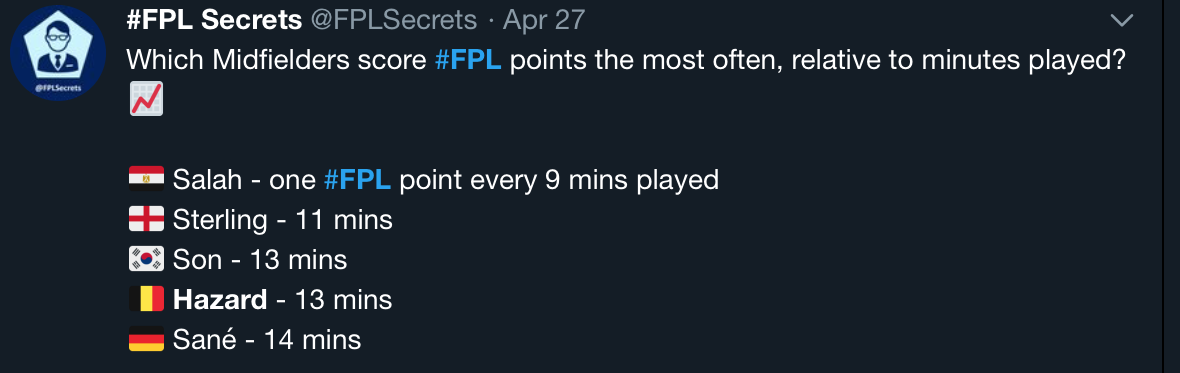Open the FPL Secrets profile avatar
This screenshot has height=373, width=1180.
(58, 53)
